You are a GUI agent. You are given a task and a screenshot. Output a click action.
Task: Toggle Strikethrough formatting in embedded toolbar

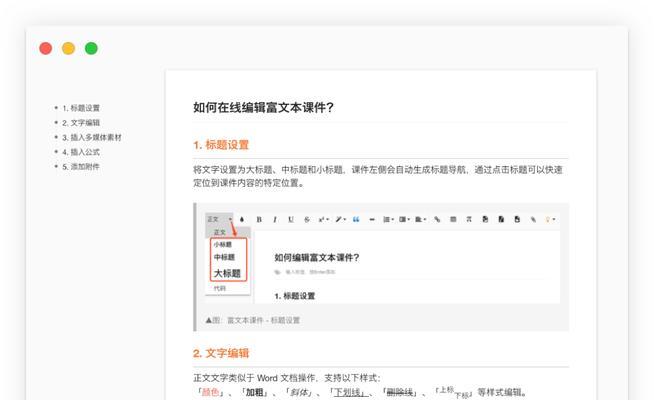pos(307,219)
